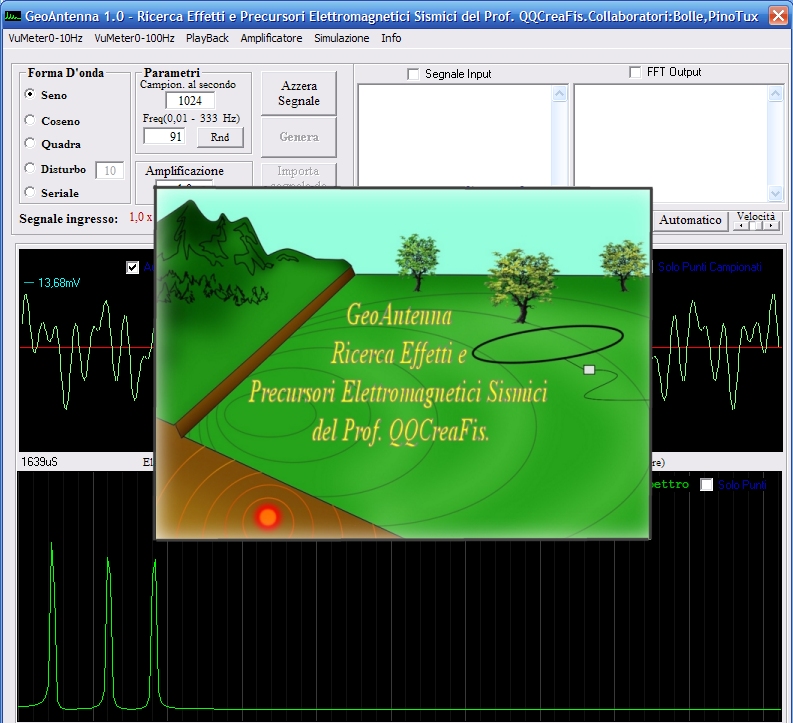
Task: Select the Disturbo waveform radio button
Action: [x=30, y=168]
